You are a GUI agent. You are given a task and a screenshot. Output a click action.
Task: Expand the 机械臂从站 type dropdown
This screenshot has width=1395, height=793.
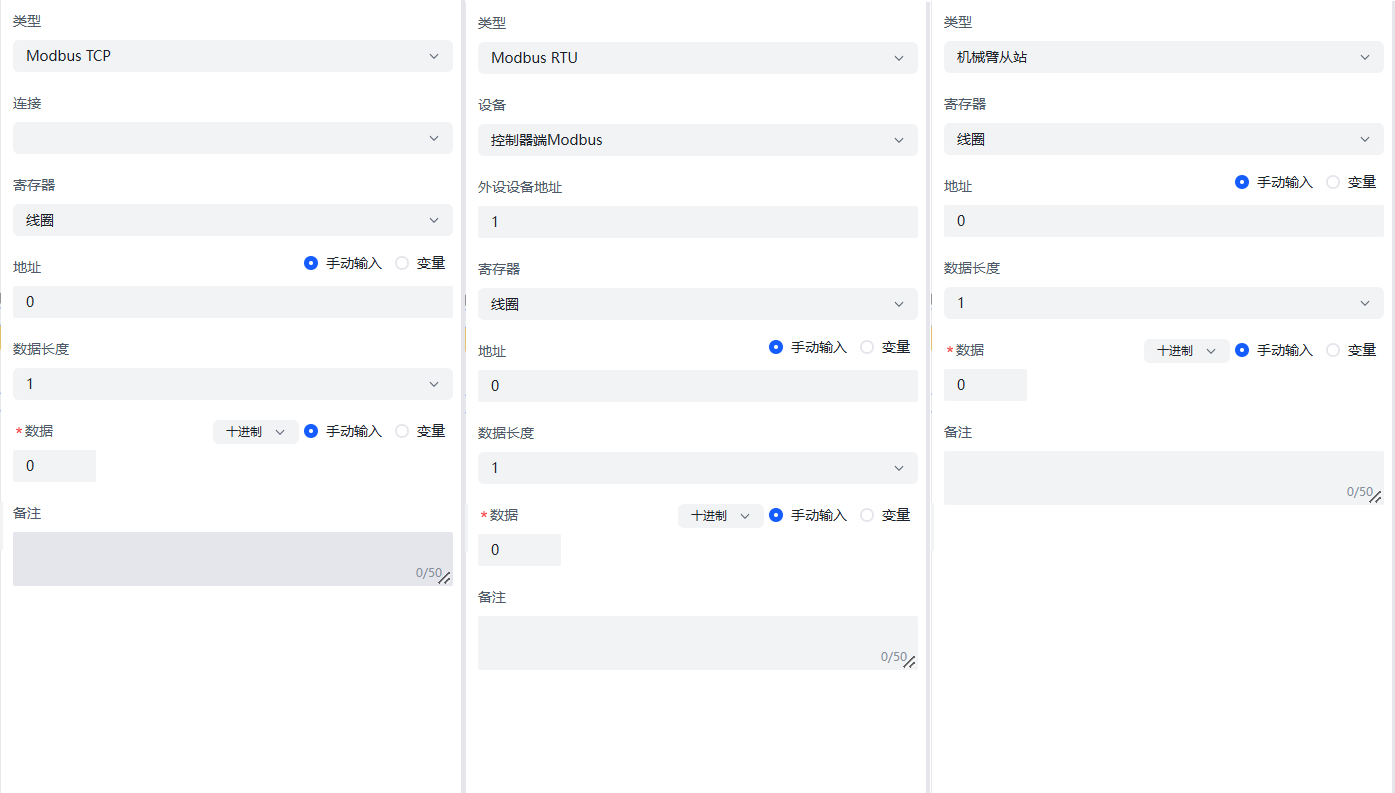1163,57
